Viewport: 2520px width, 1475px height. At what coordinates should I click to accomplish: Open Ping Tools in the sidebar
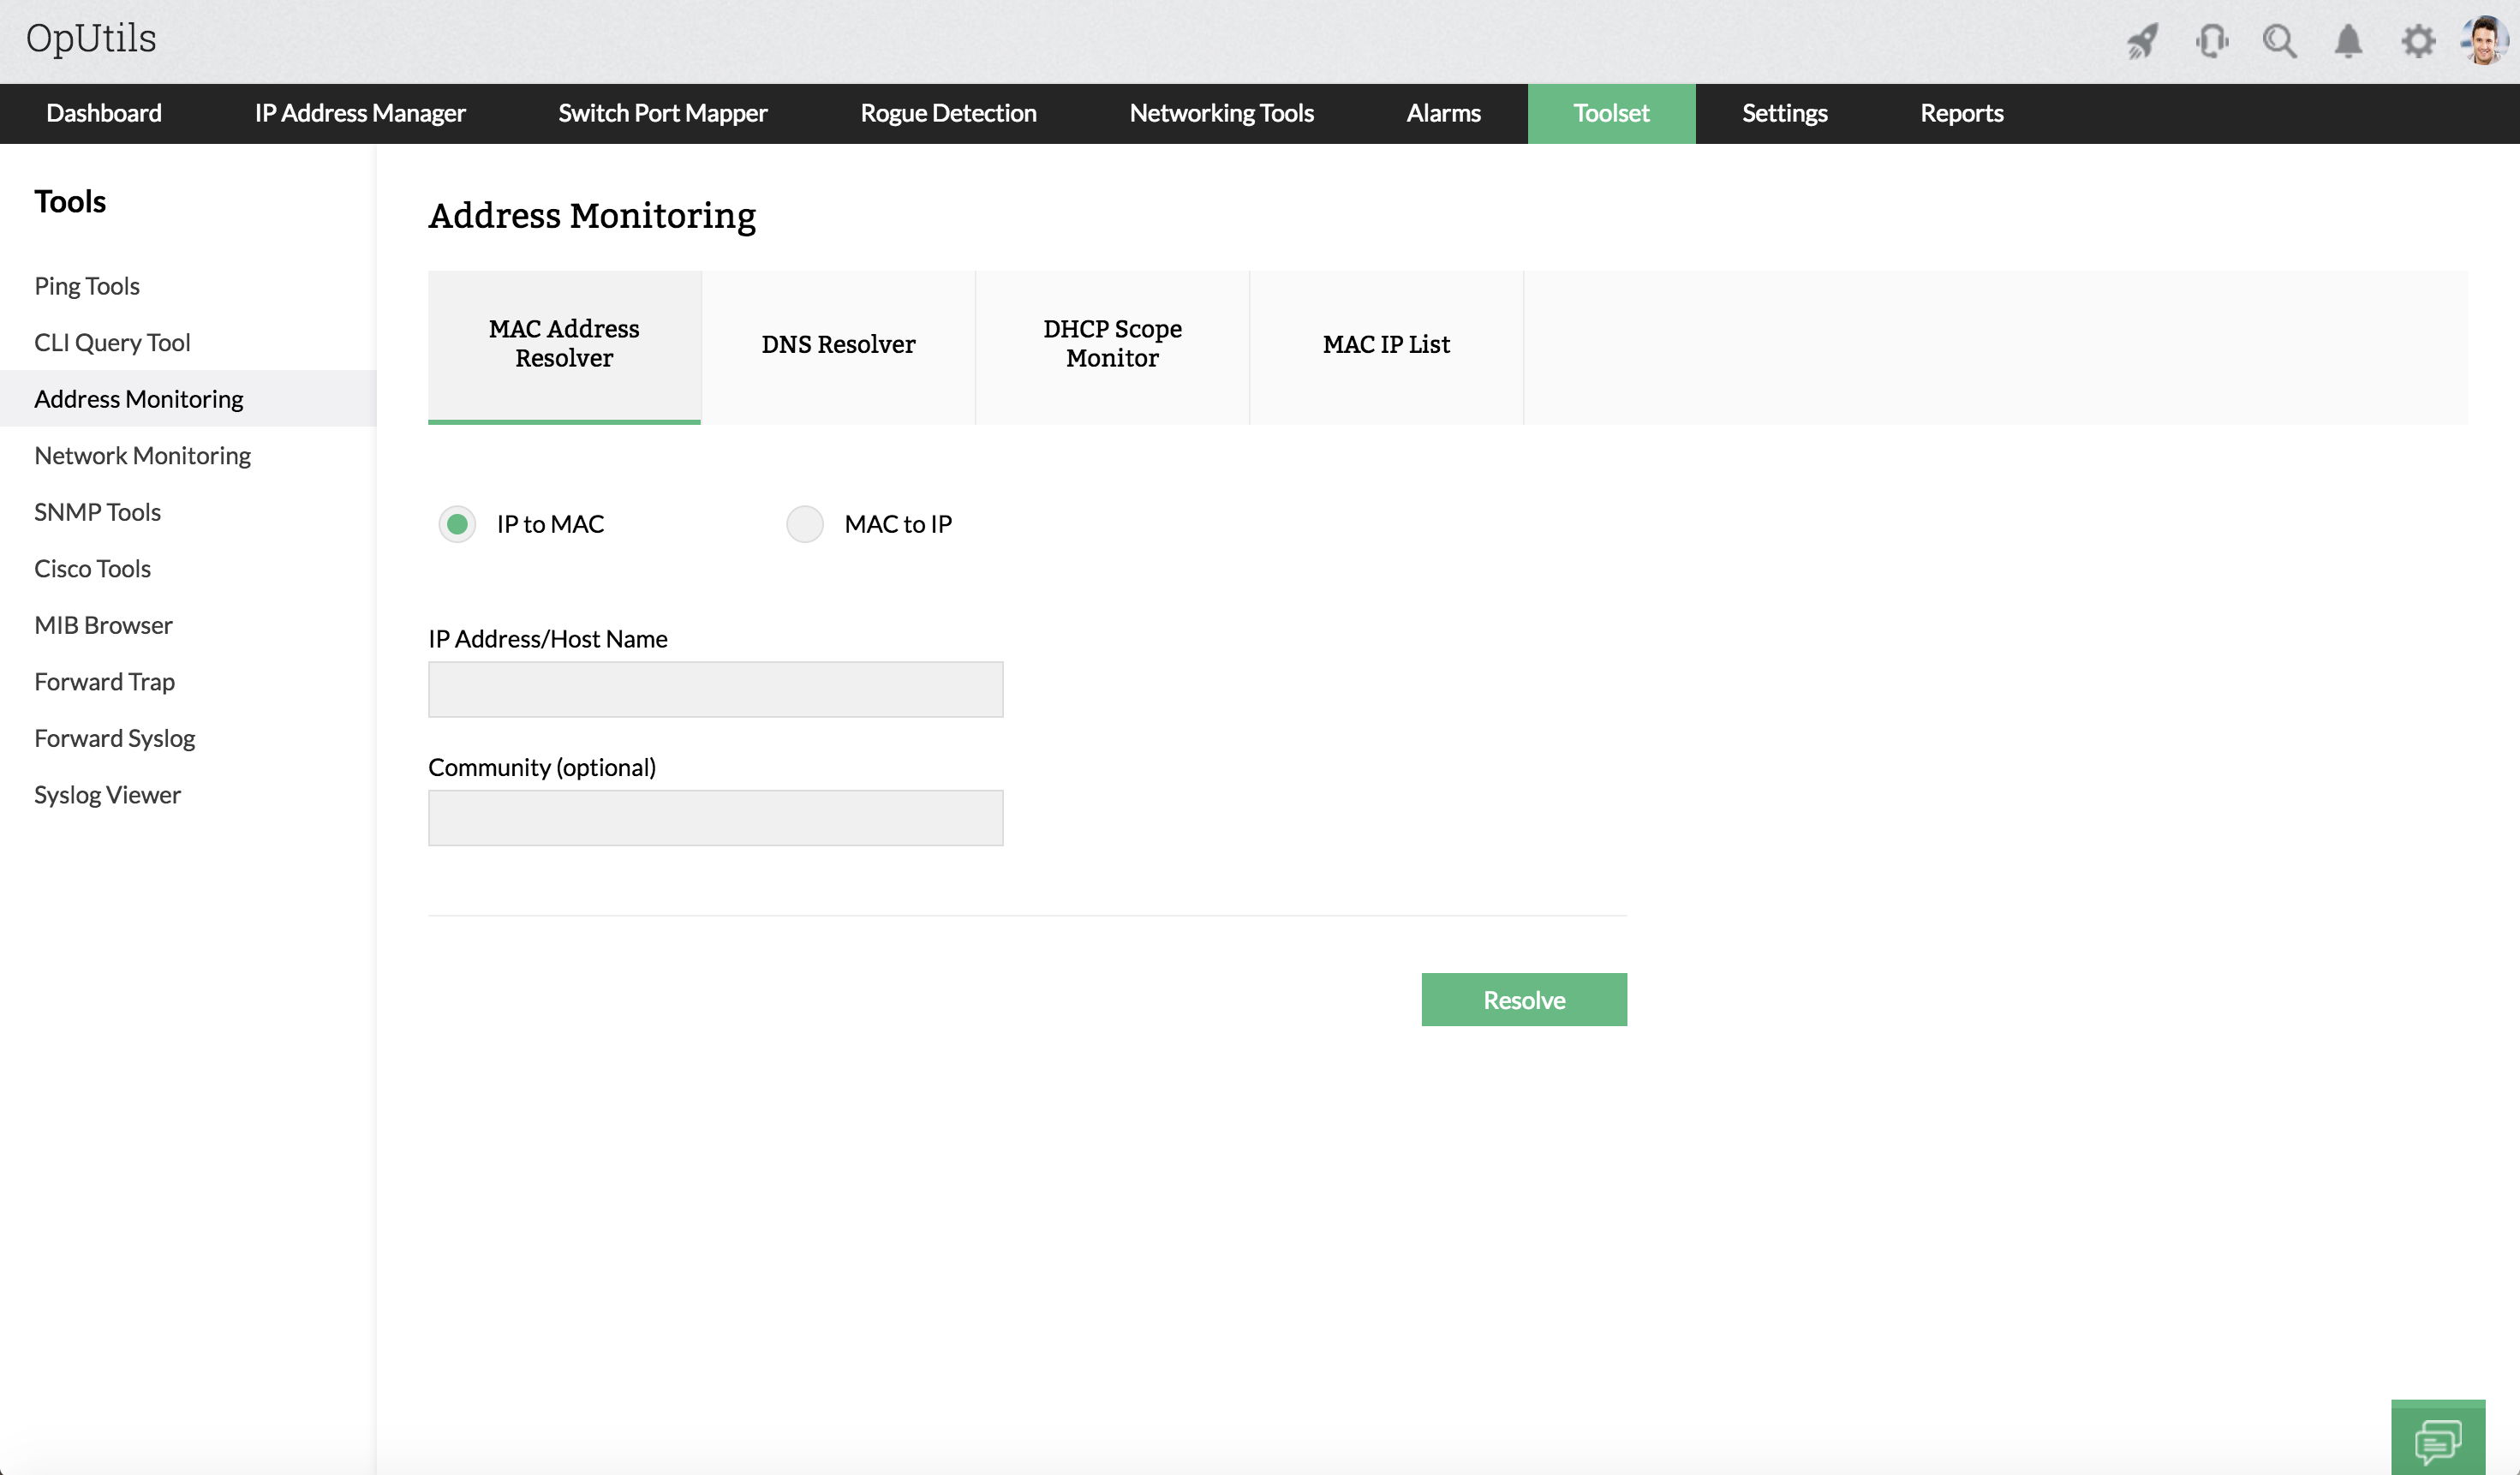pyautogui.click(x=87, y=286)
